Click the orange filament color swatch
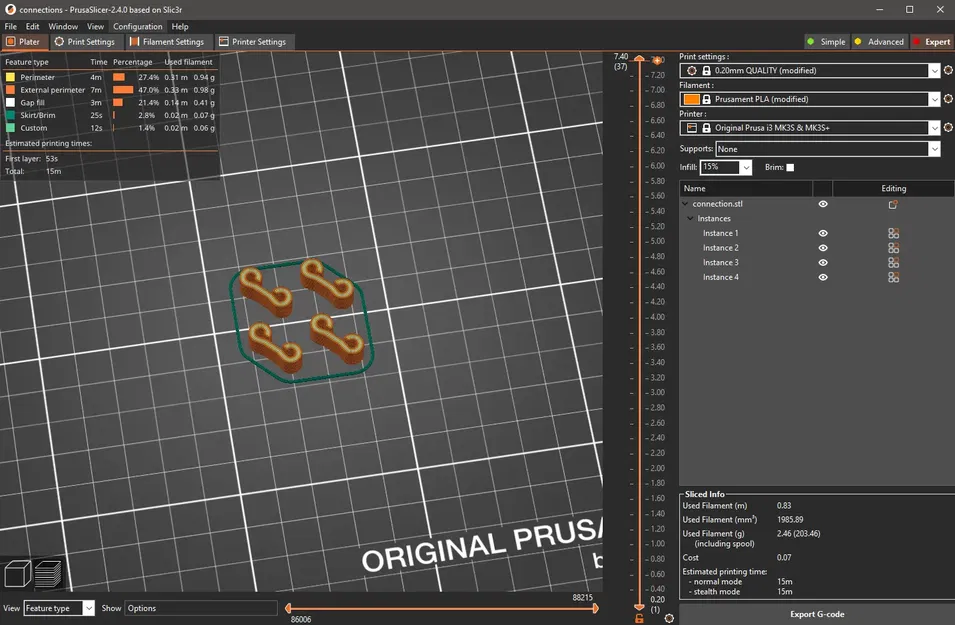955x625 pixels. [x=692, y=99]
